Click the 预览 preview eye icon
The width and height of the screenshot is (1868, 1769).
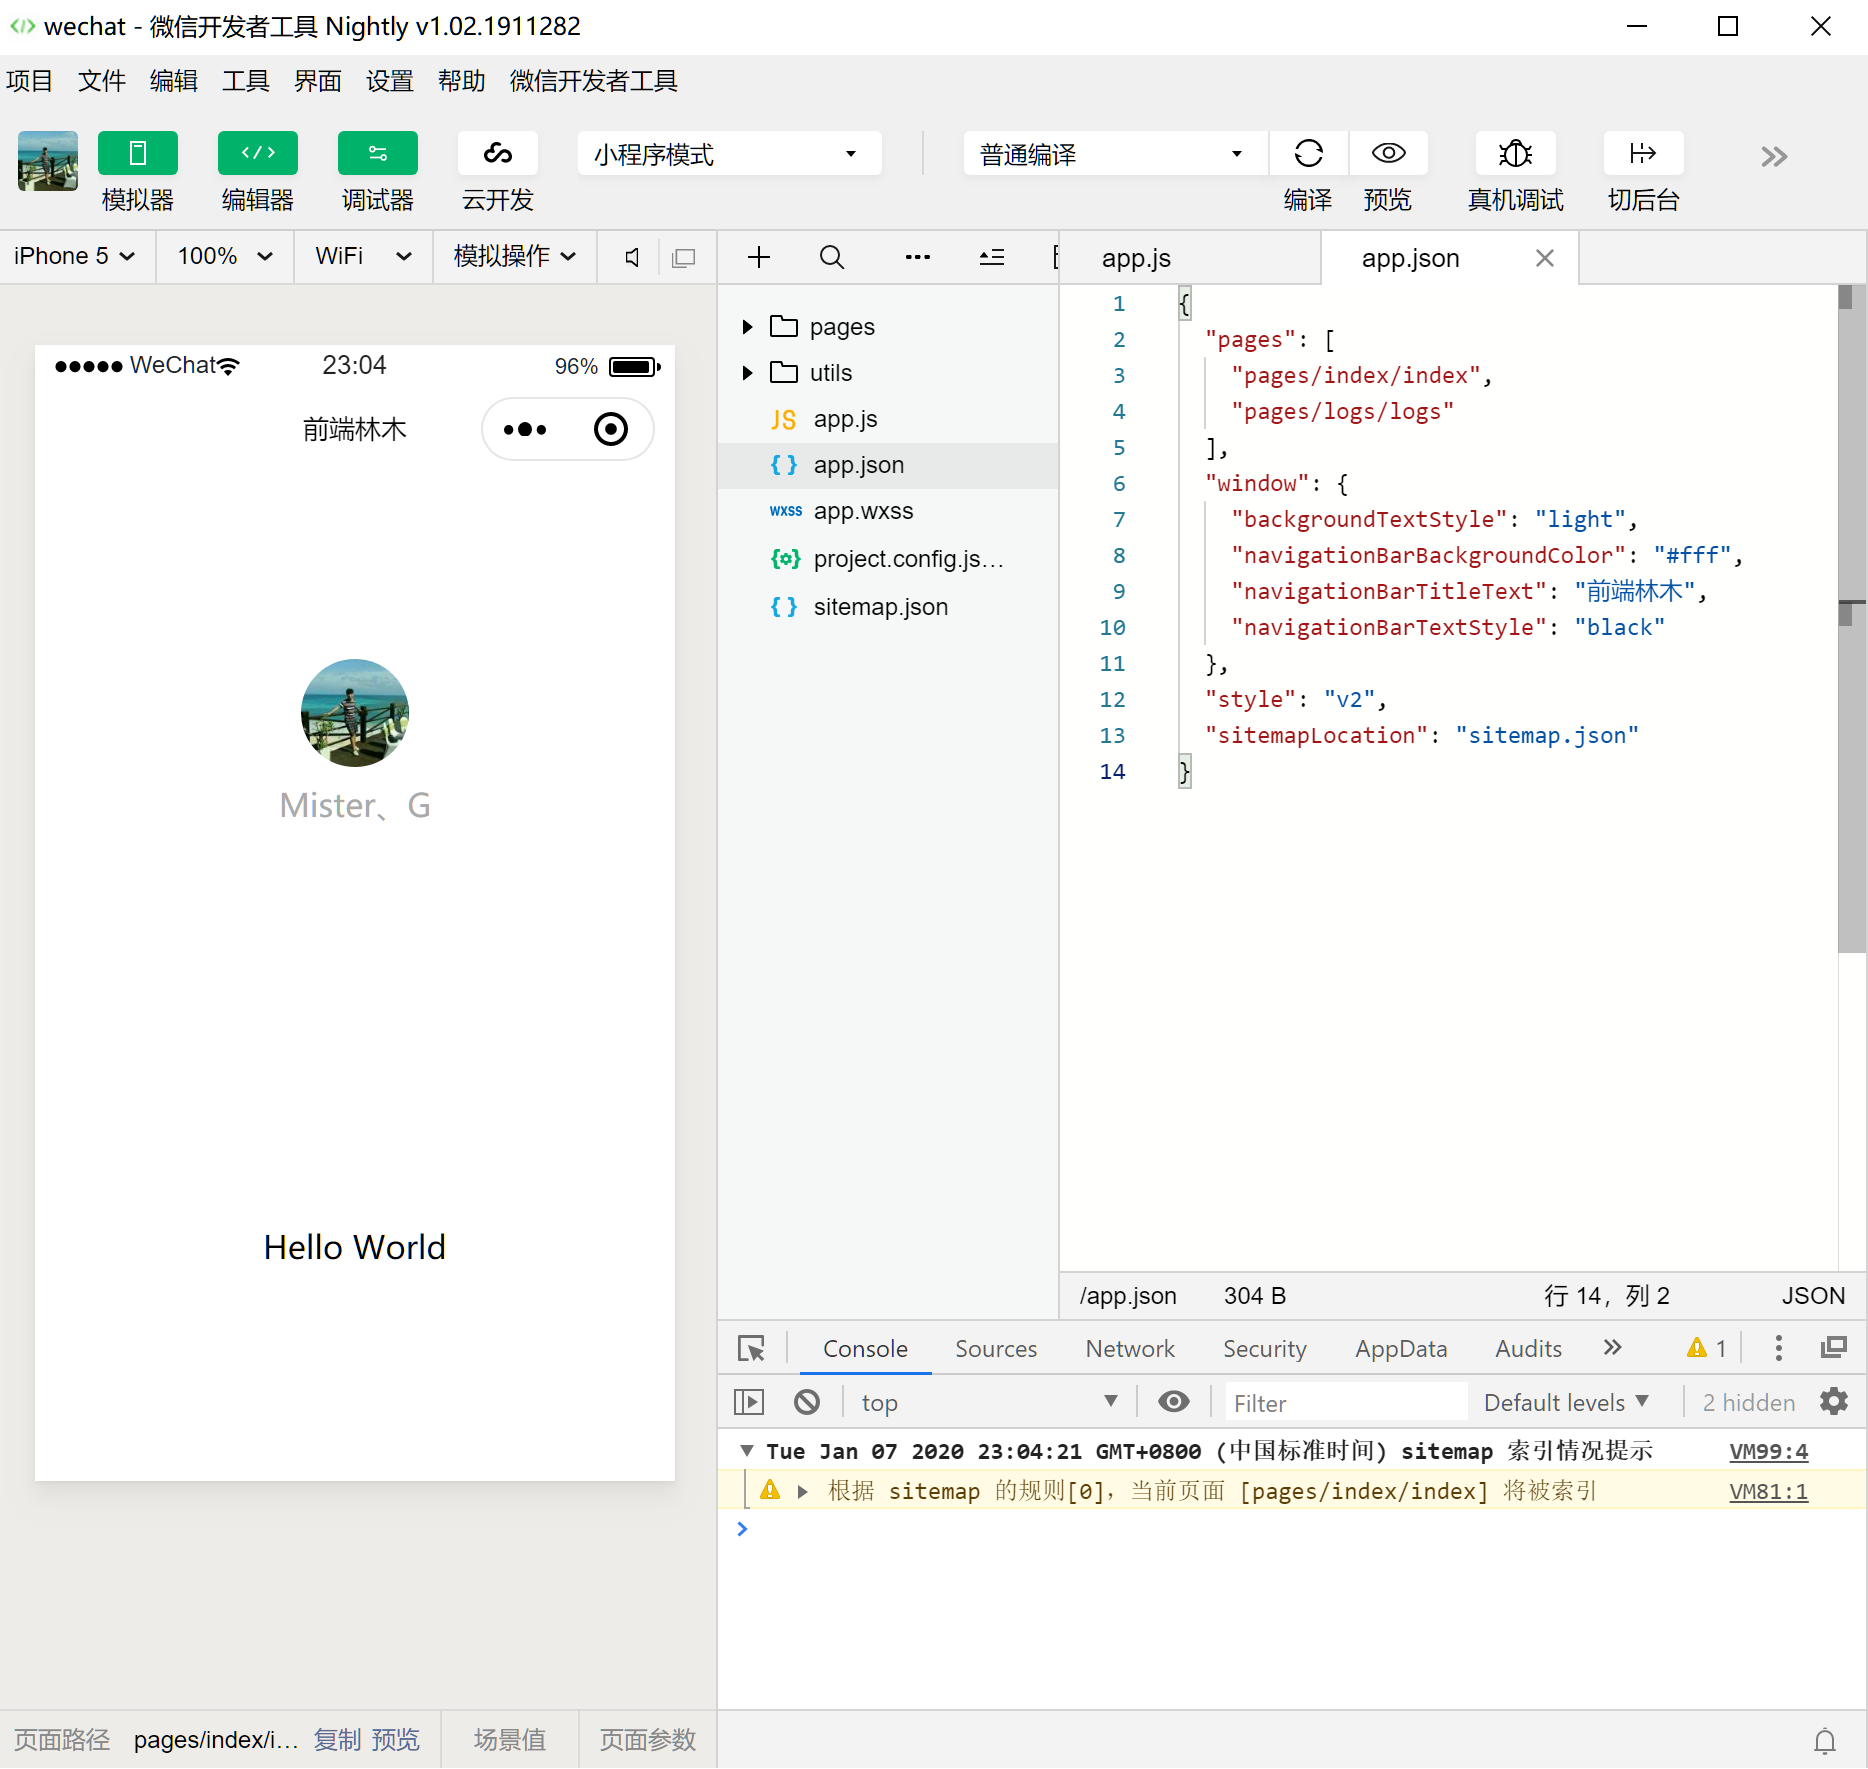pyautogui.click(x=1388, y=153)
